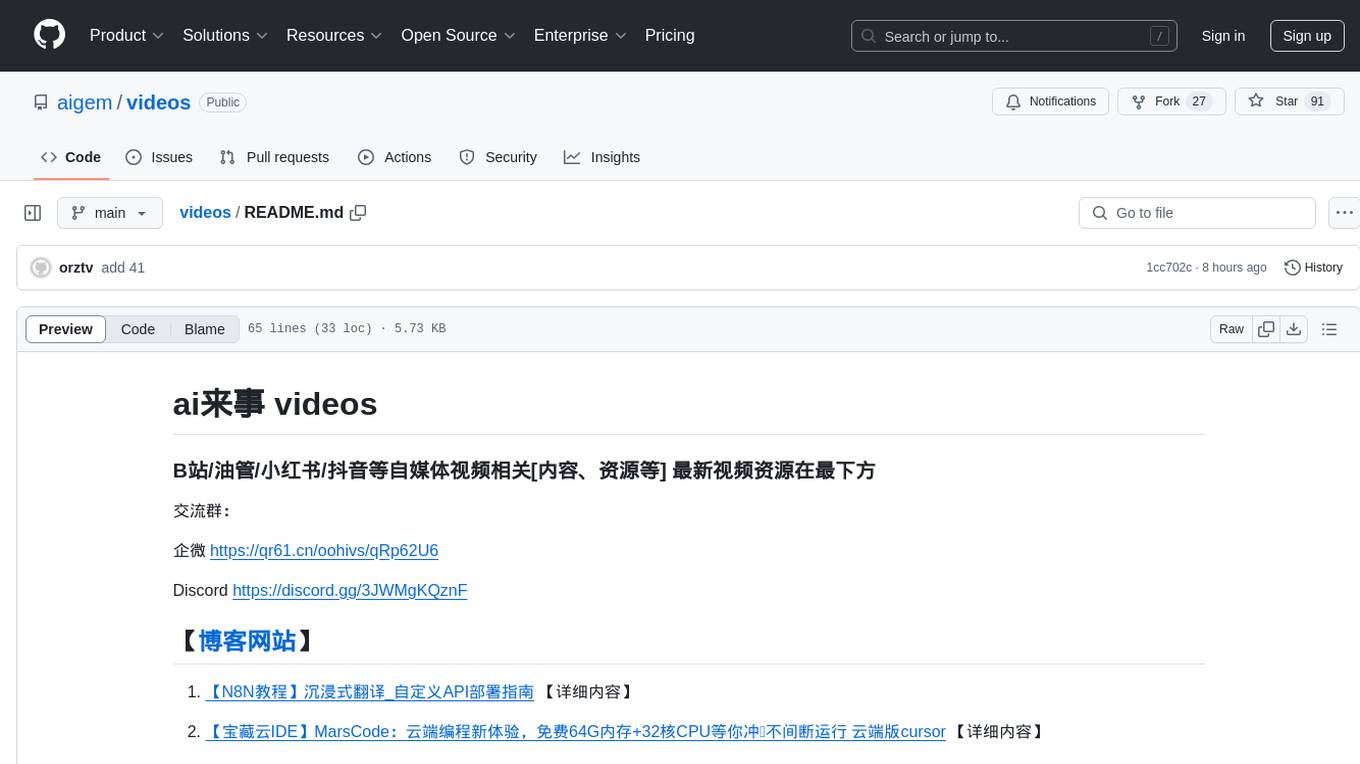Click the ai来事 videos heading
This screenshot has height=764, width=1360.
pos(275,403)
